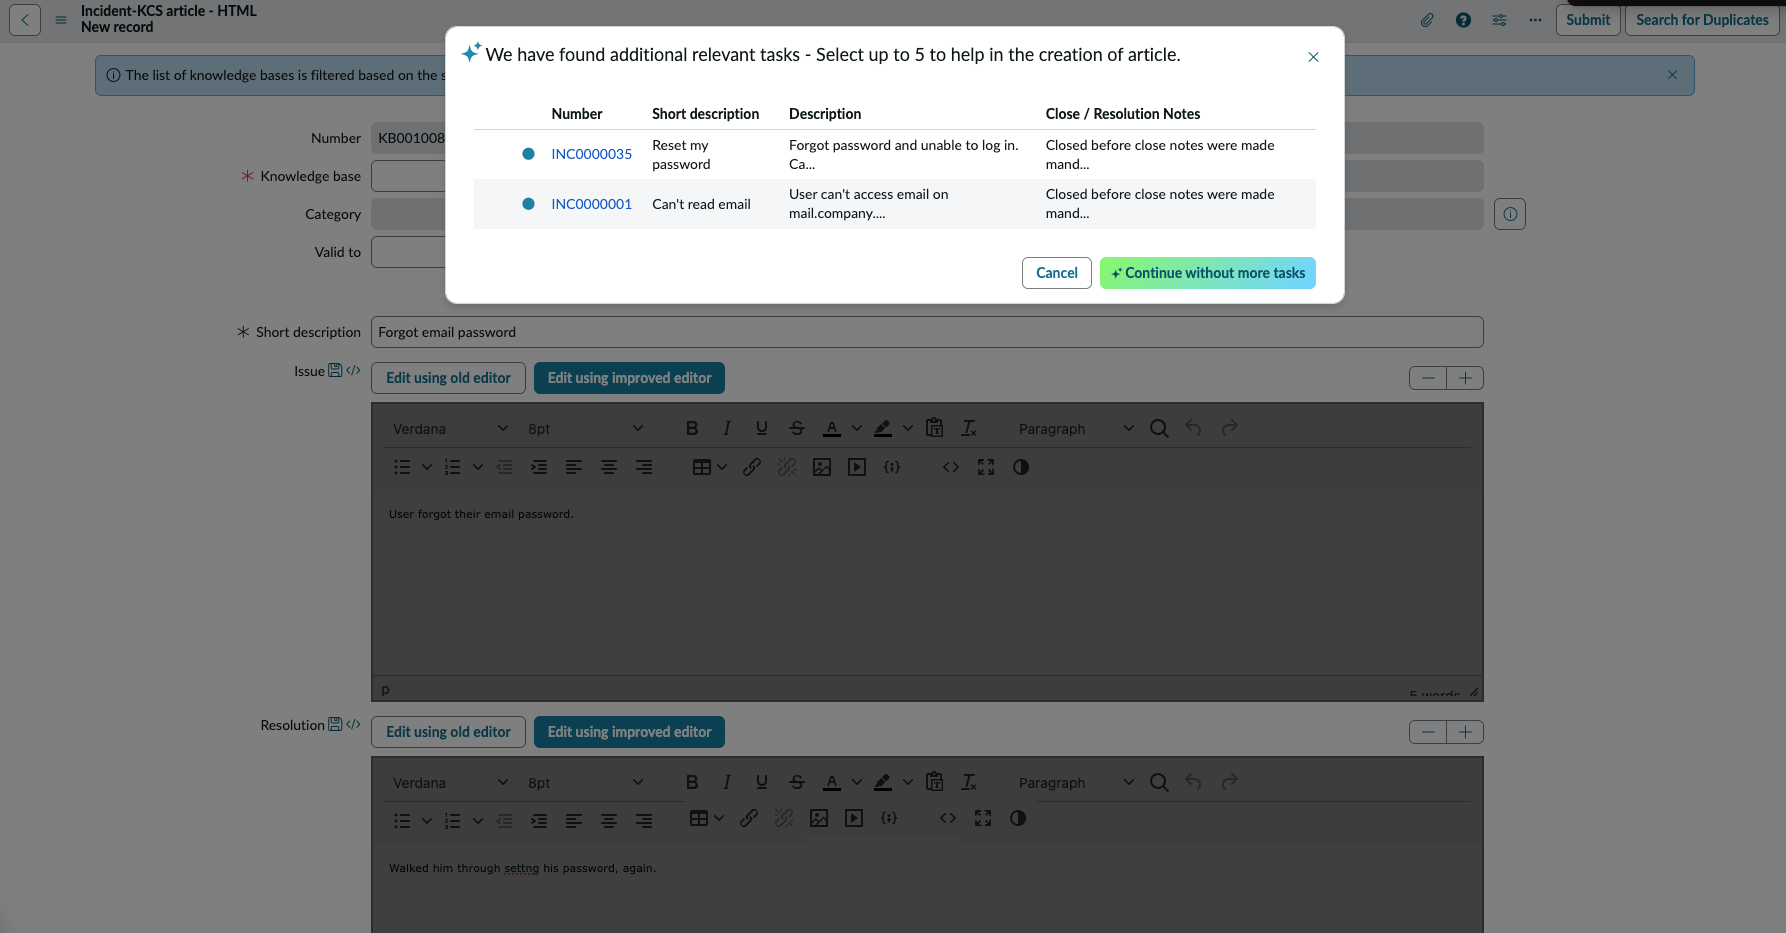Toggle high contrast in the Issue editor

coord(1021,467)
